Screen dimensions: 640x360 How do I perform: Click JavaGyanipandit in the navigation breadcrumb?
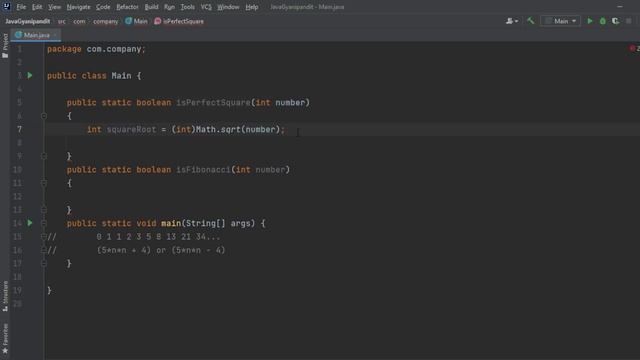[x=28, y=21]
